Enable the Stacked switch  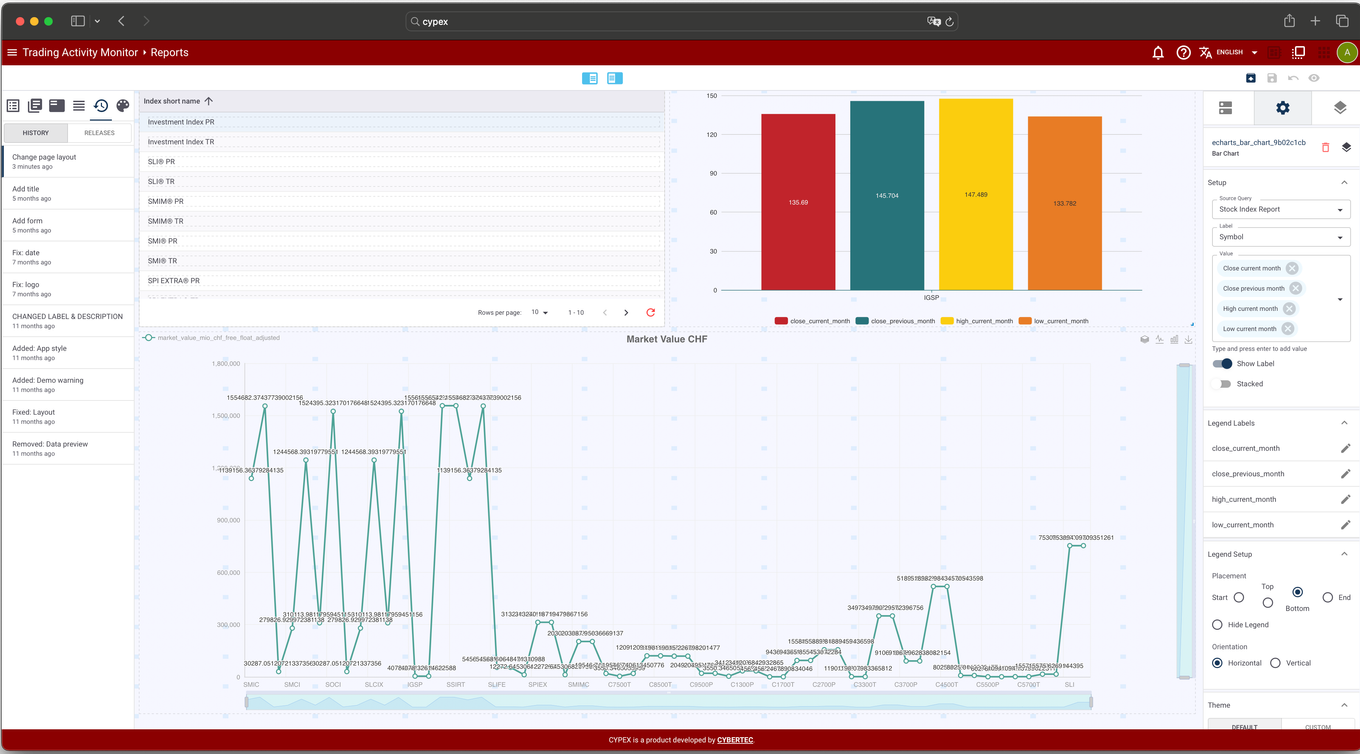[x=1222, y=384]
